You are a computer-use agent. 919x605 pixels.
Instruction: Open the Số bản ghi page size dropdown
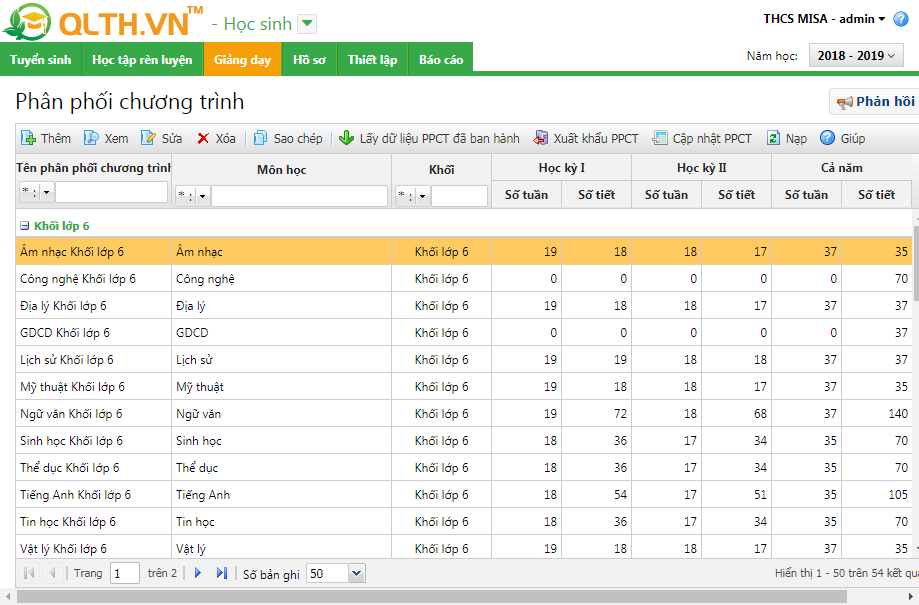[x=357, y=573]
